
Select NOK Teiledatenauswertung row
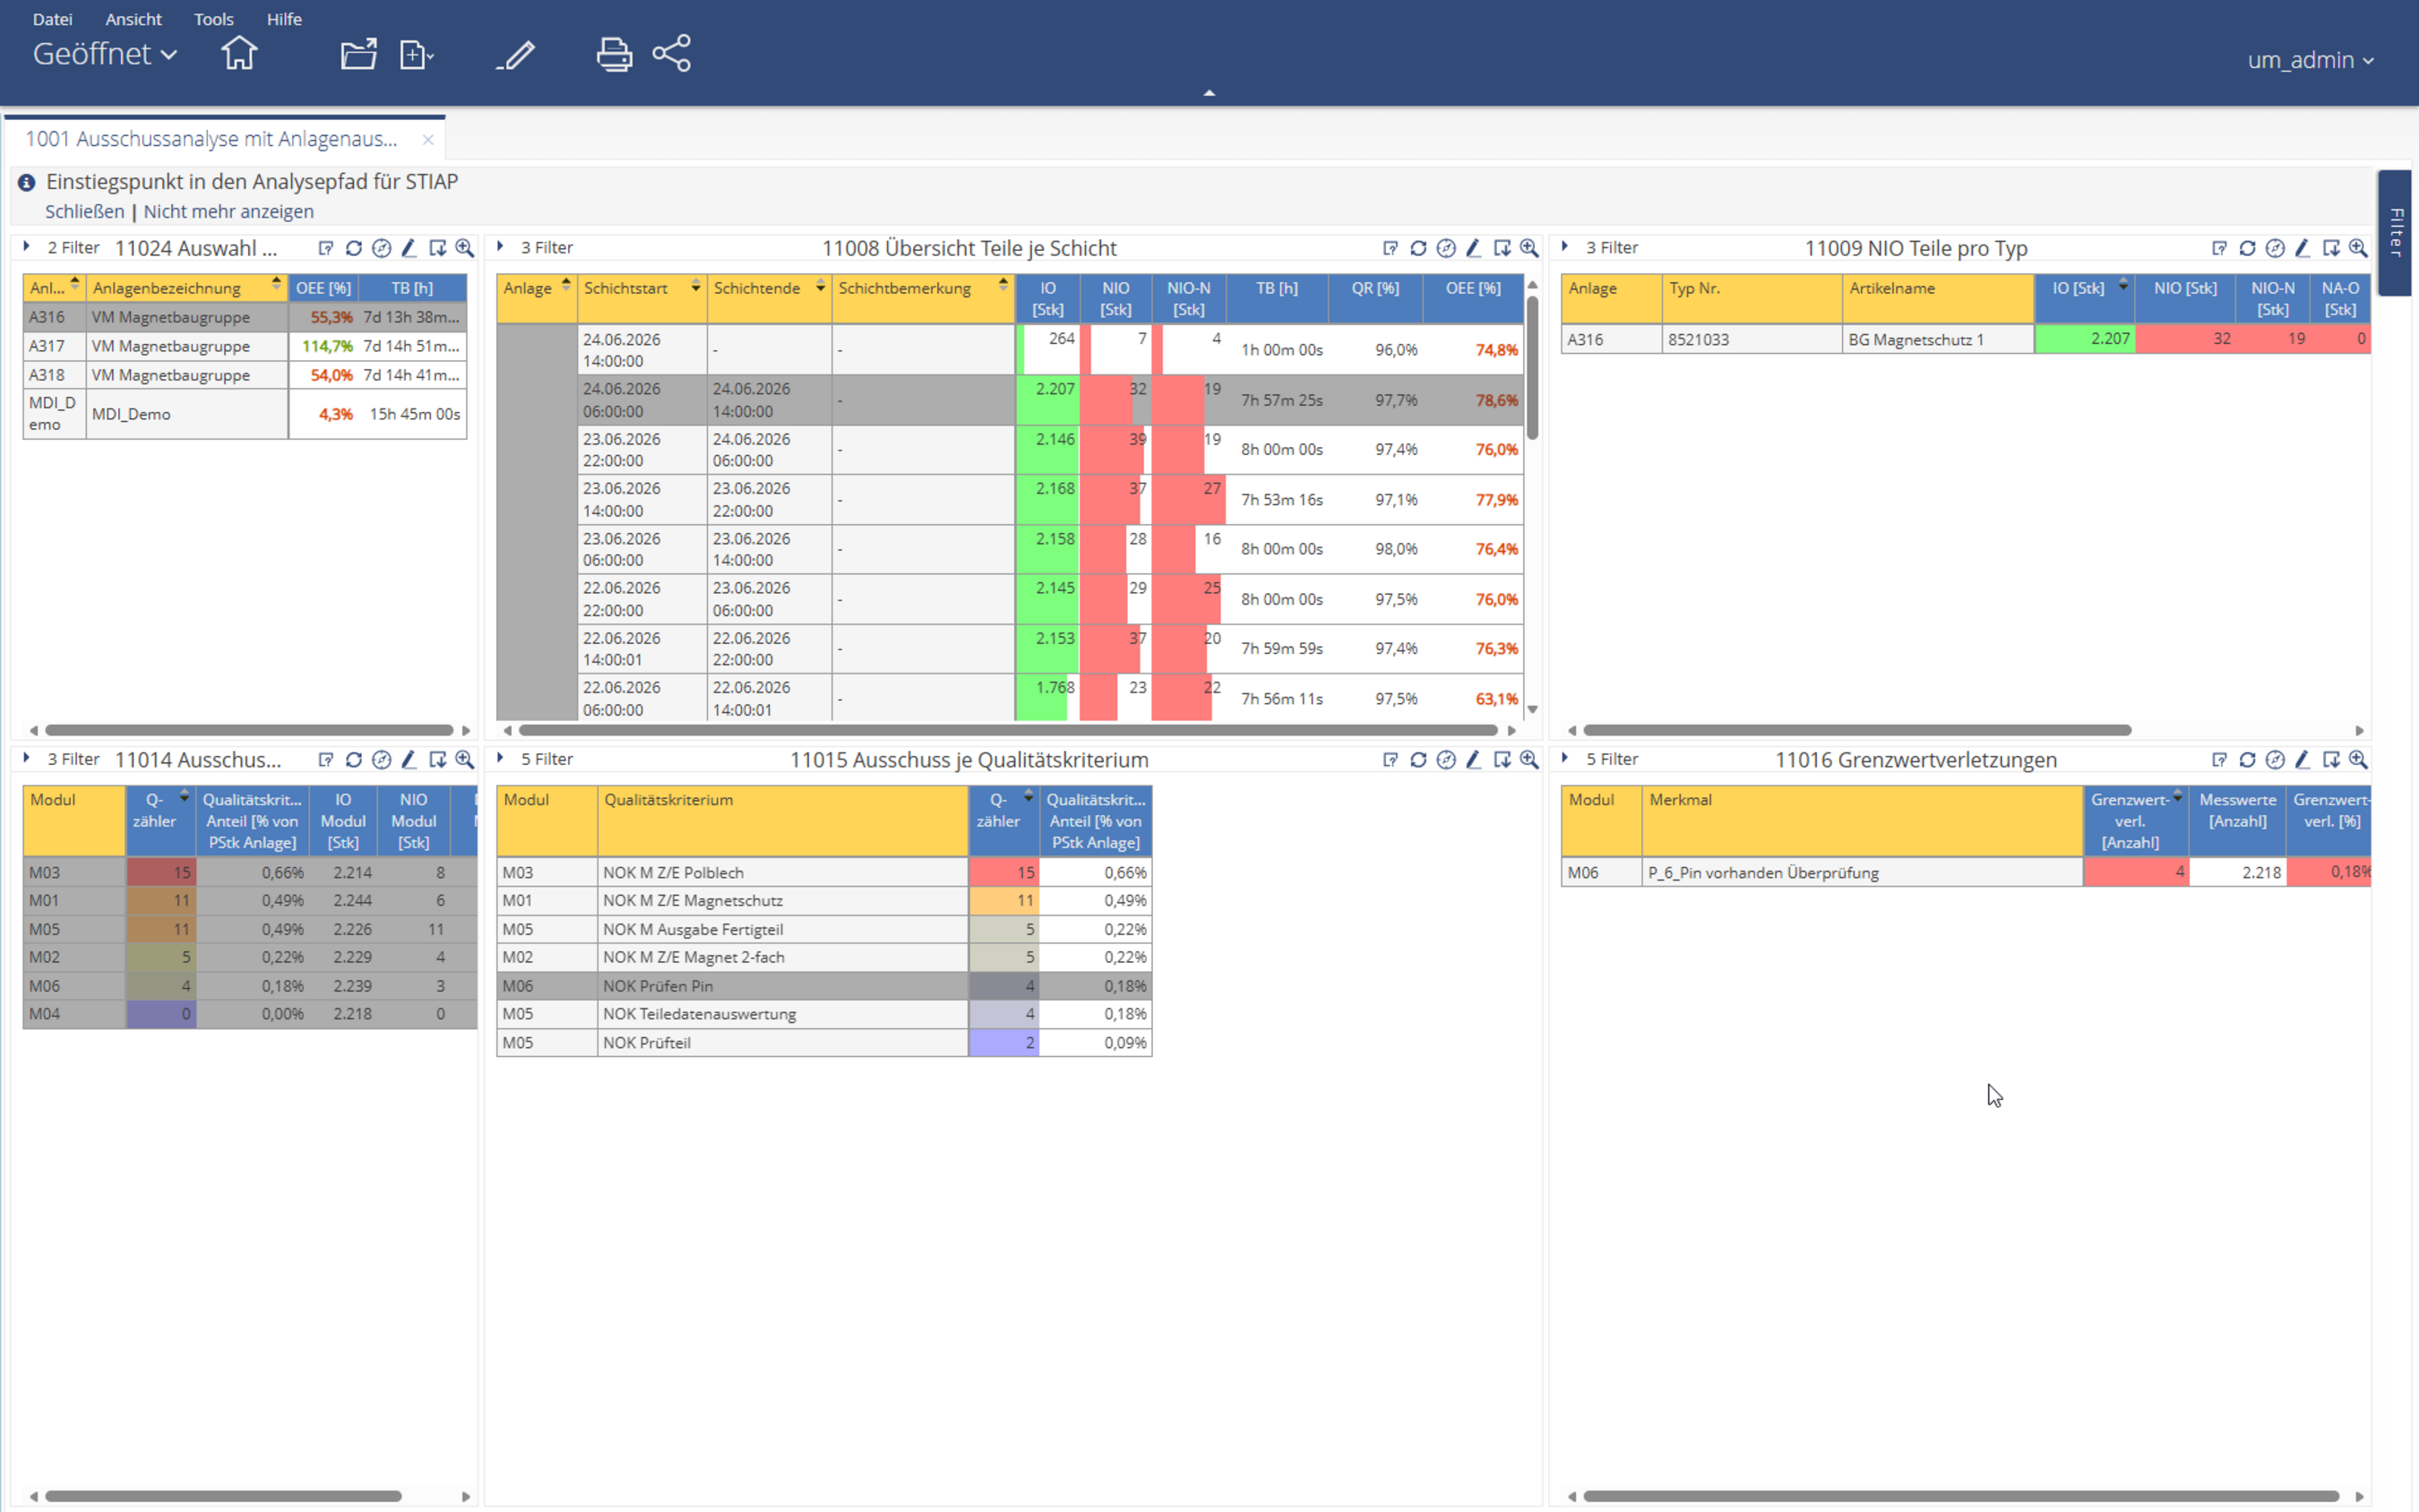coord(824,1014)
